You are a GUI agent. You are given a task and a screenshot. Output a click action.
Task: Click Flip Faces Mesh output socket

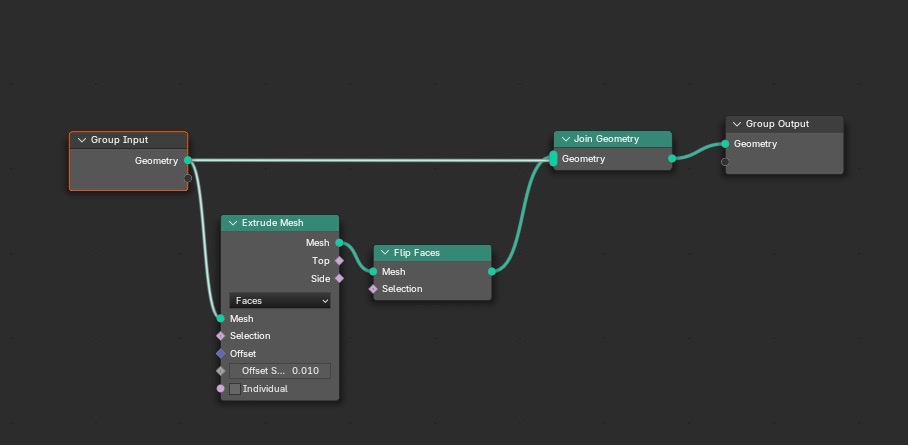click(x=492, y=272)
